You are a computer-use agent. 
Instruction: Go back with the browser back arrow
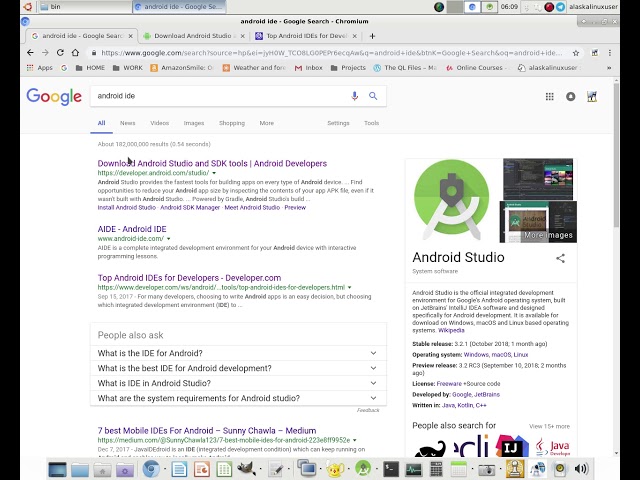pyautogui.click(x=30, y=53)
